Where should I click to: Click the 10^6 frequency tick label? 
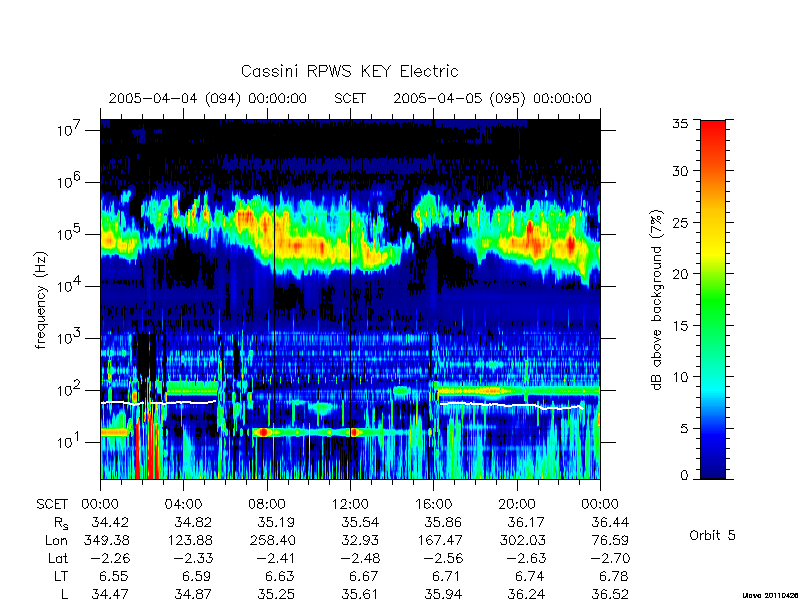pos(70,181)
